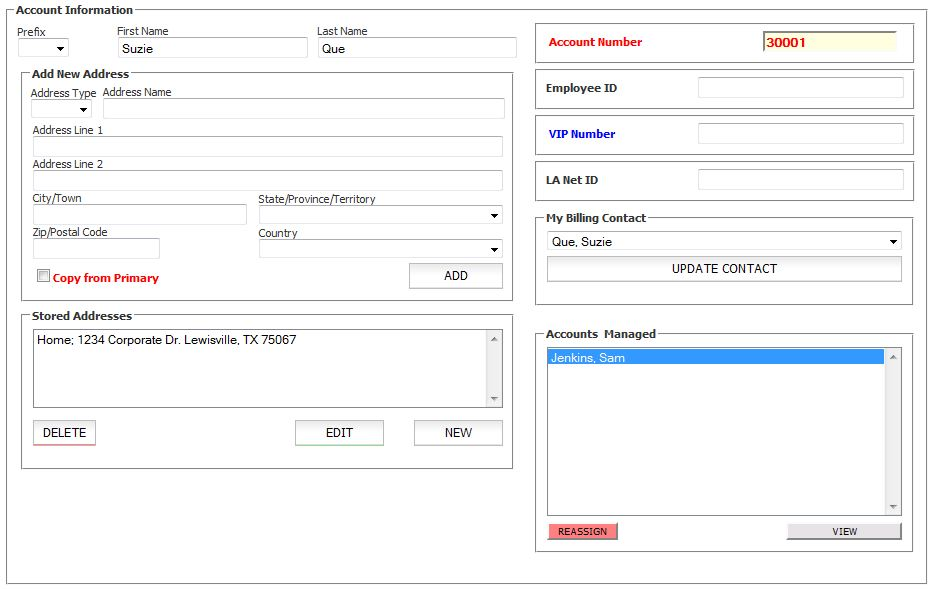Click the Zip/Postal Code field
The image size is (933, 589).
point(96,249)
